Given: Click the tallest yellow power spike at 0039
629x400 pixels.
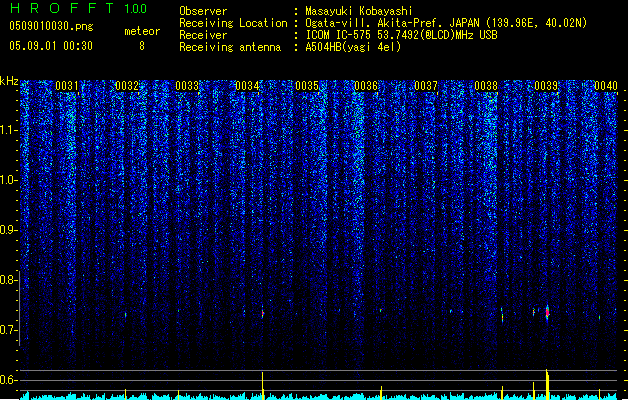Looking at the screenshot, I should [547, 384].
